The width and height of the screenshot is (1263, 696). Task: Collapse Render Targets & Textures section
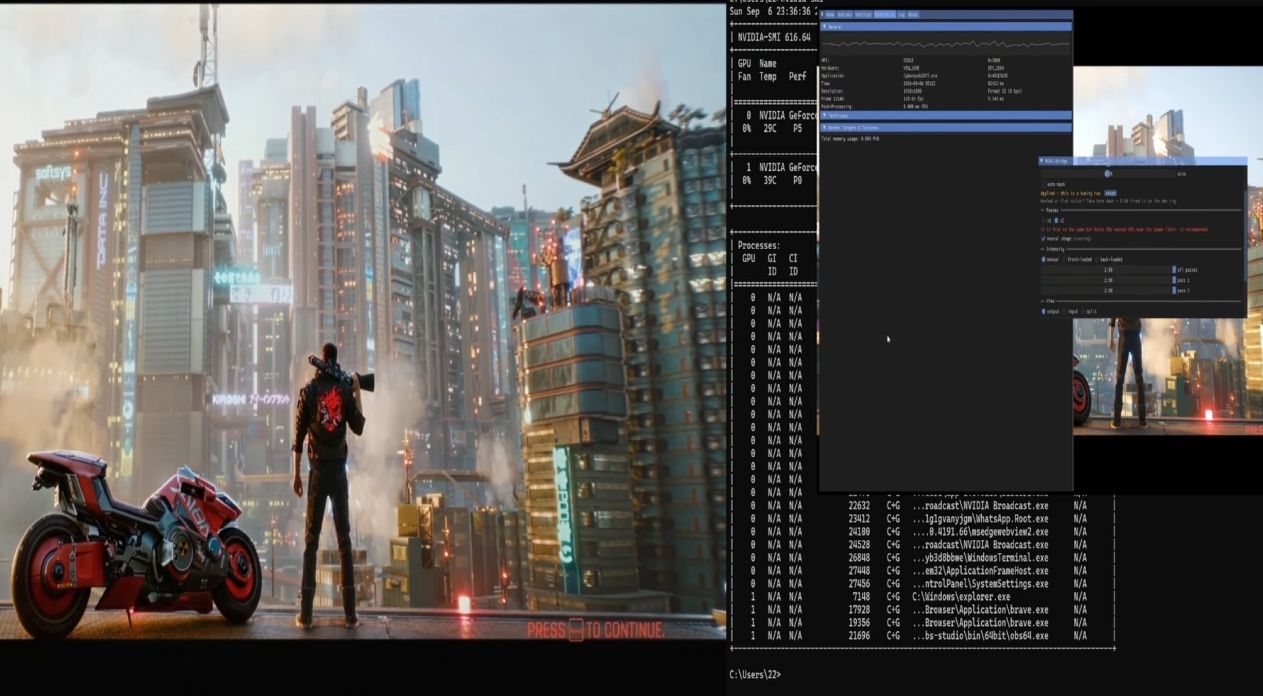click(945, 128)
